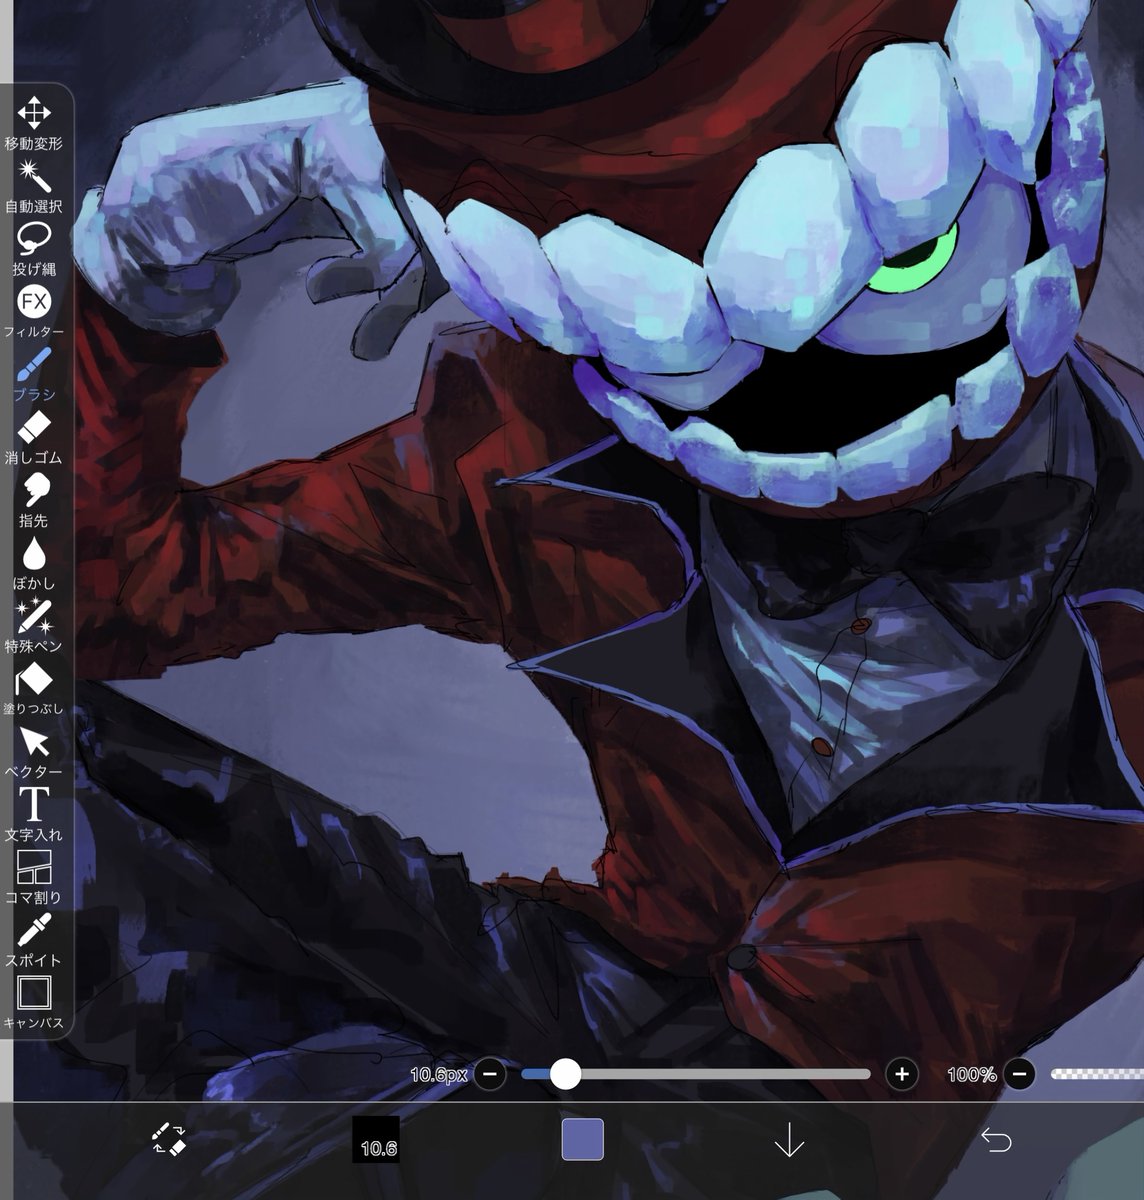The width and height of the screenshot is (1144, 1200).
Task: Open the FX Filter (フィルター) tool
Action: pyautogui.click(x=34, y=312)
